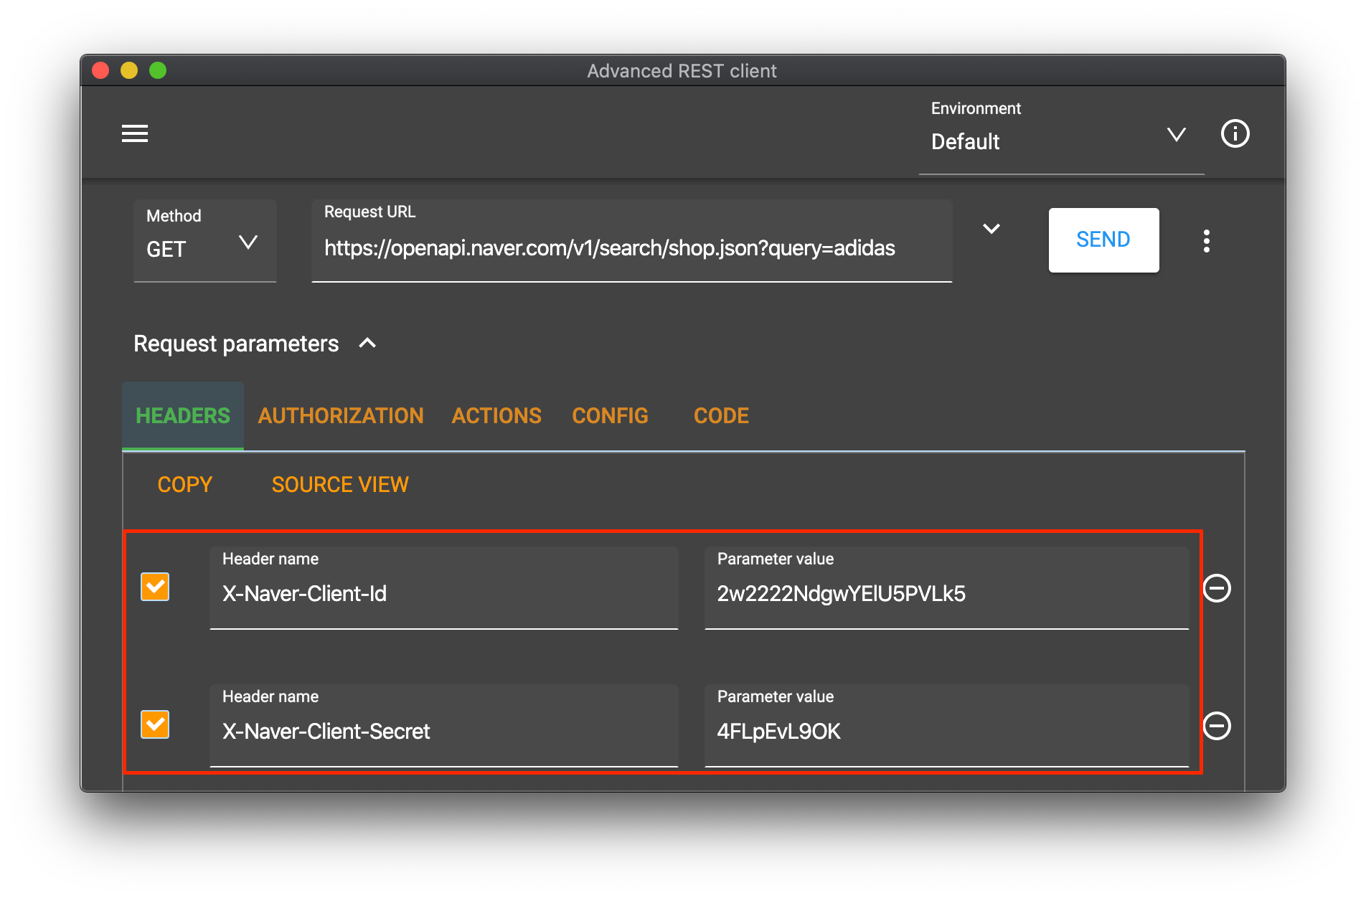Copy headers with the COPY button
Screen dimensions: 1366x898
click(x=185, y=485)
